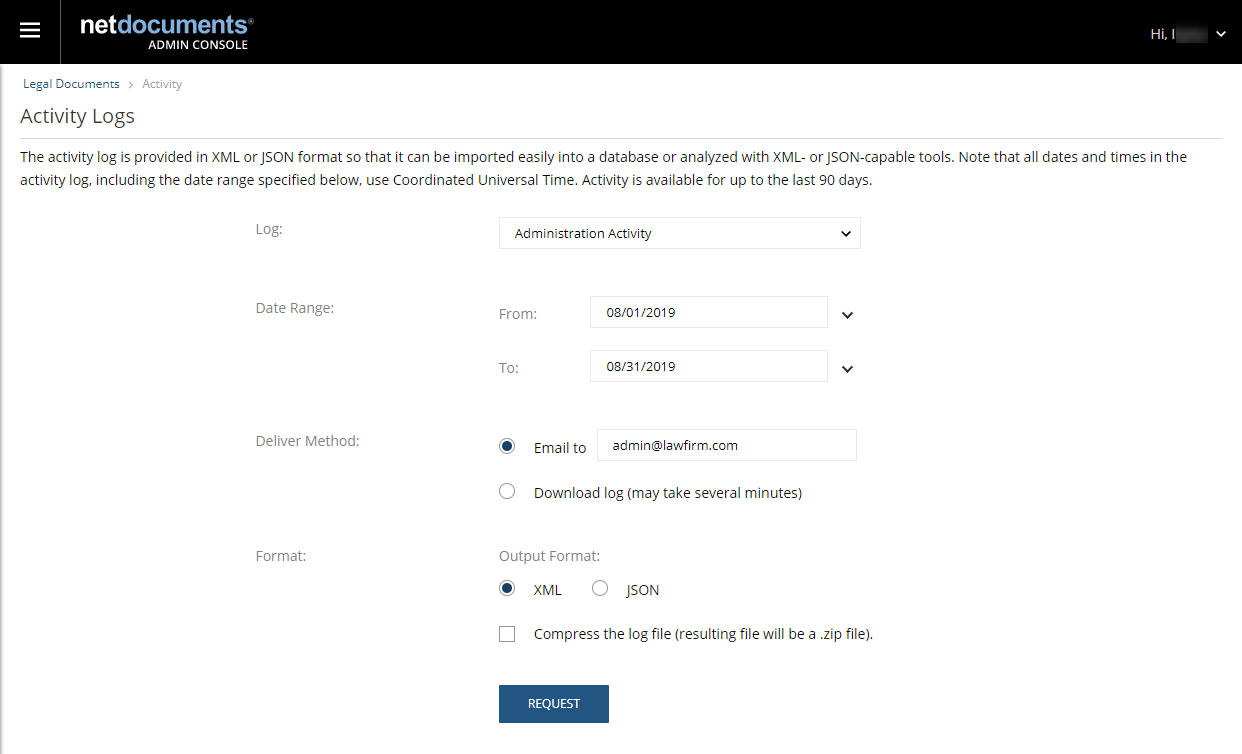The image size is (1242, 754).
Task: Choose JSON output format
Action: click(600, 588)
